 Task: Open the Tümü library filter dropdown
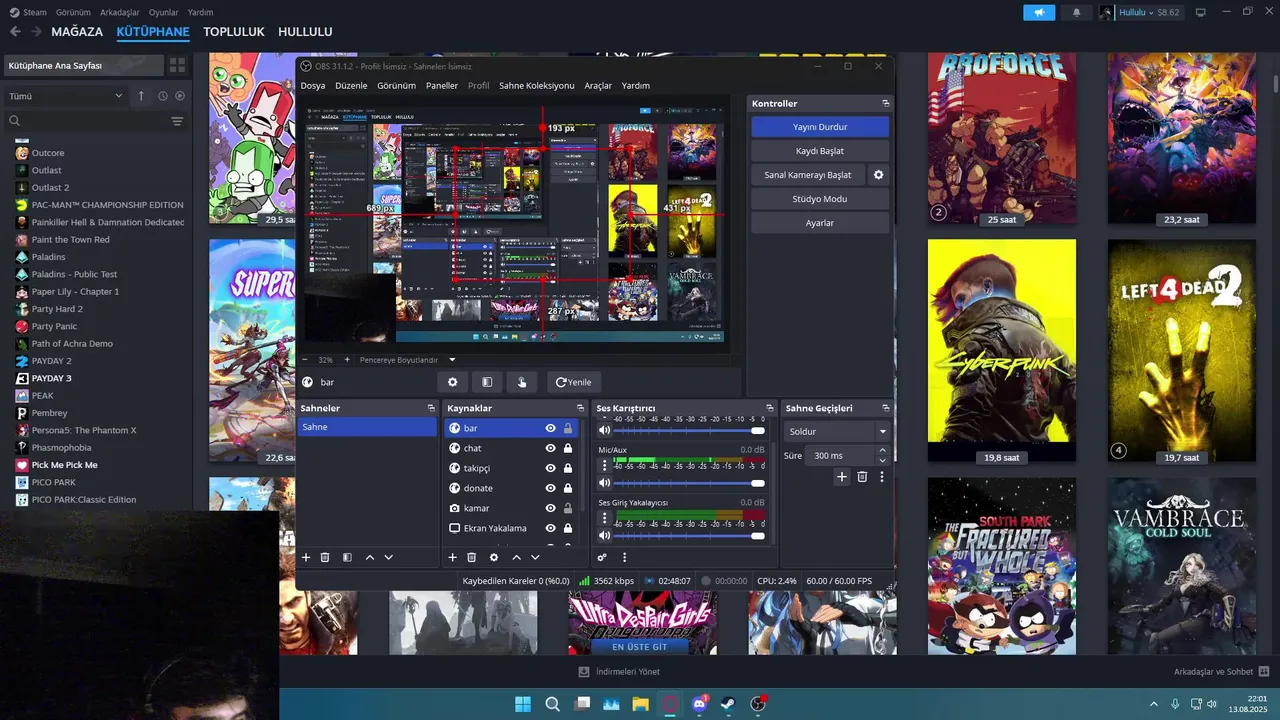click(66, 96)
